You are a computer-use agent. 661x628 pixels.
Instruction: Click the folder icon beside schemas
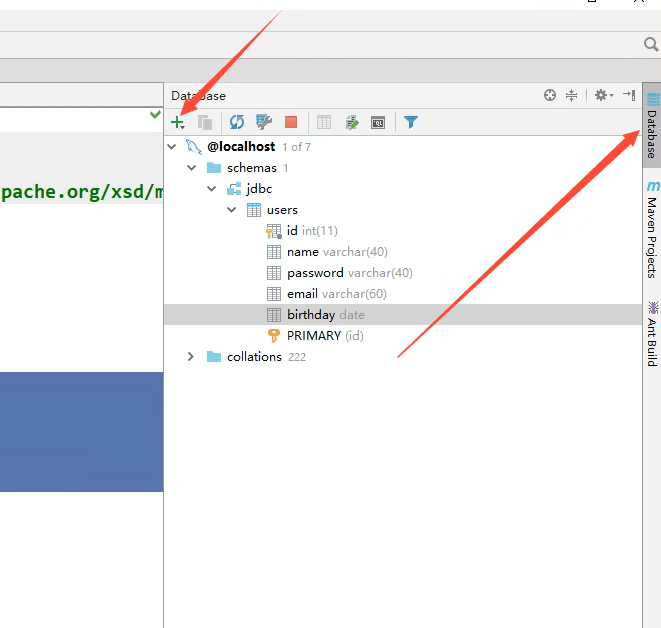pyautogui.click(x=214, y=168)
